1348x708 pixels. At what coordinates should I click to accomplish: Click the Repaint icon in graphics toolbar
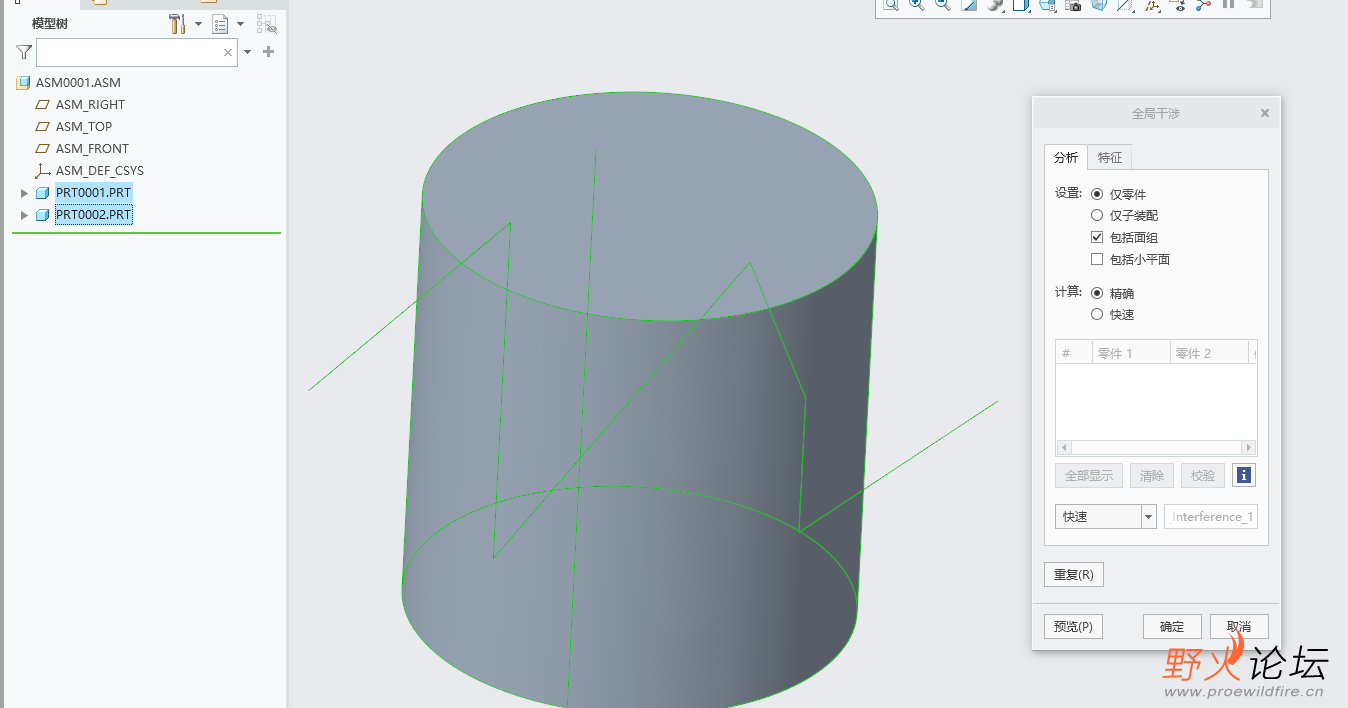tap(969, 5)
